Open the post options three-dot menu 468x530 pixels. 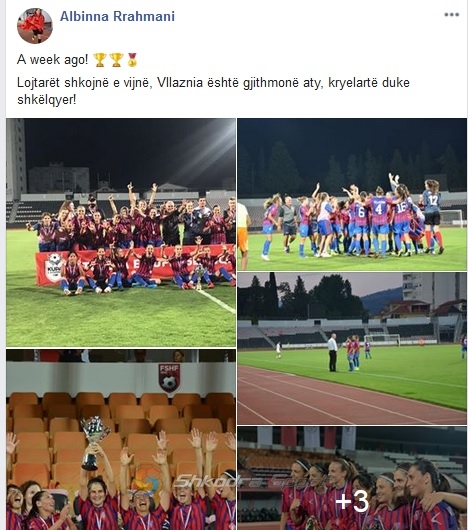(451, 15)
